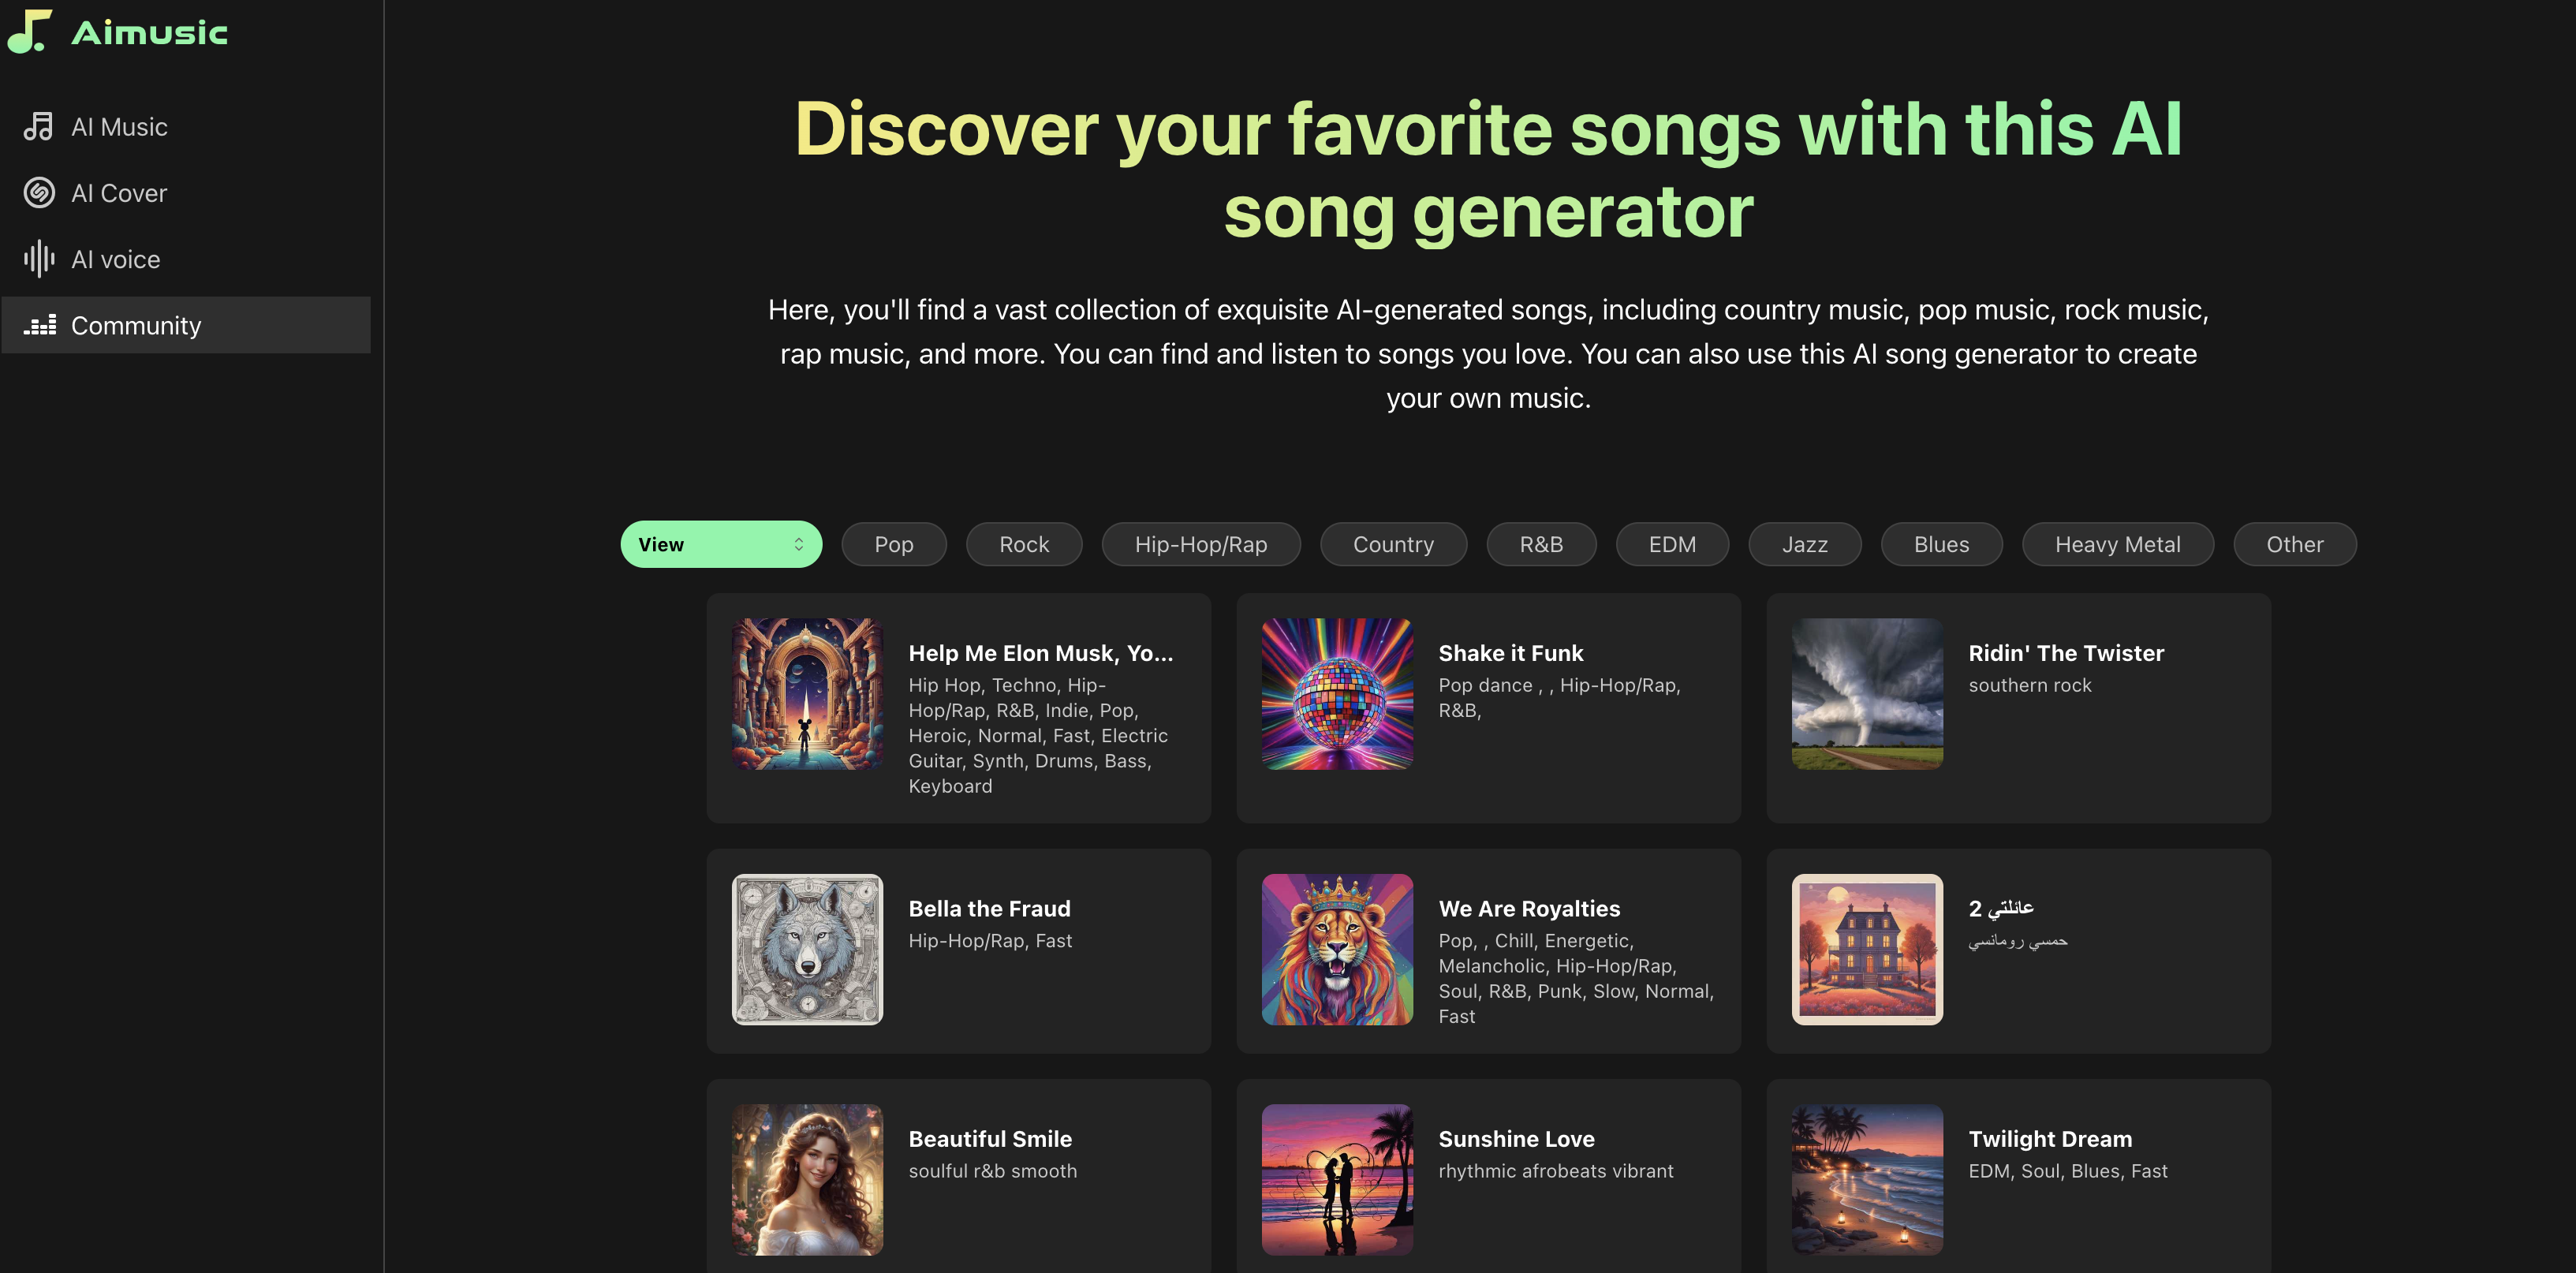Click the Community sidebar icon
The image size is (2576, 1273).
pos(39,325)
